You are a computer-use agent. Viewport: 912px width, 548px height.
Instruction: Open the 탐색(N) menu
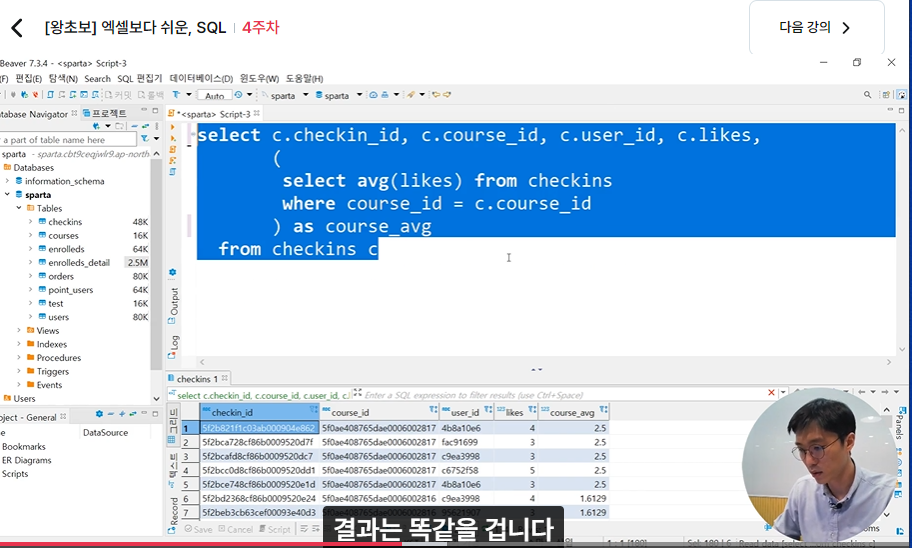pos(63,79)
